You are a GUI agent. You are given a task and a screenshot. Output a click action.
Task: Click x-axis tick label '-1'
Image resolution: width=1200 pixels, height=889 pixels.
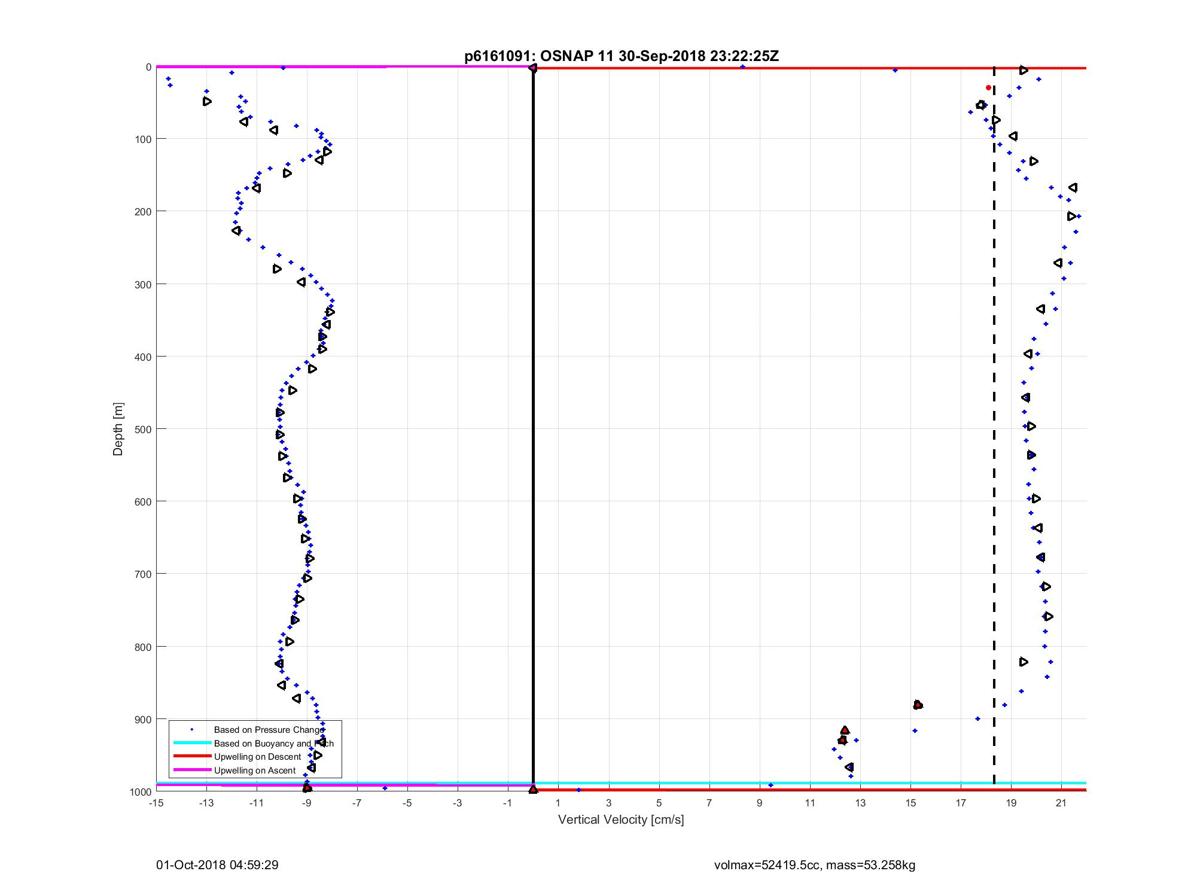pyautogui.click(x=508, y=803)
